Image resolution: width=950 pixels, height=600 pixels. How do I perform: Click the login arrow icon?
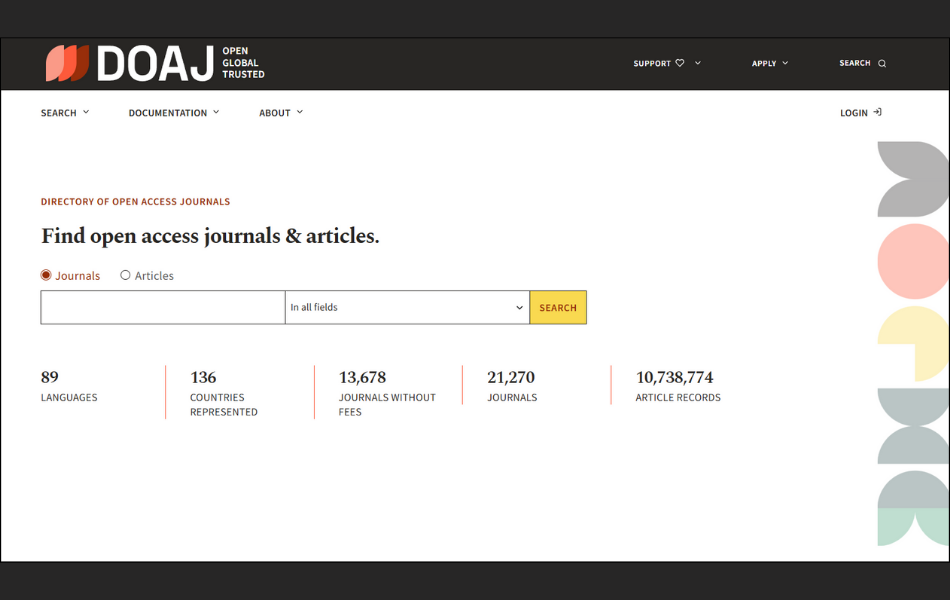point(877,112)
